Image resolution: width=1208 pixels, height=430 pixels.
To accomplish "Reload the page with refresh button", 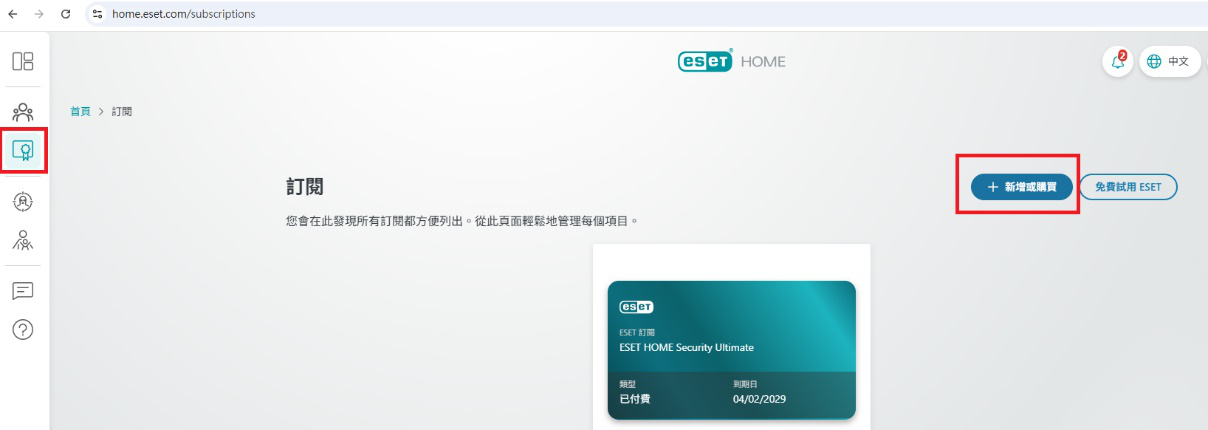I will click(x=66, y=14).
